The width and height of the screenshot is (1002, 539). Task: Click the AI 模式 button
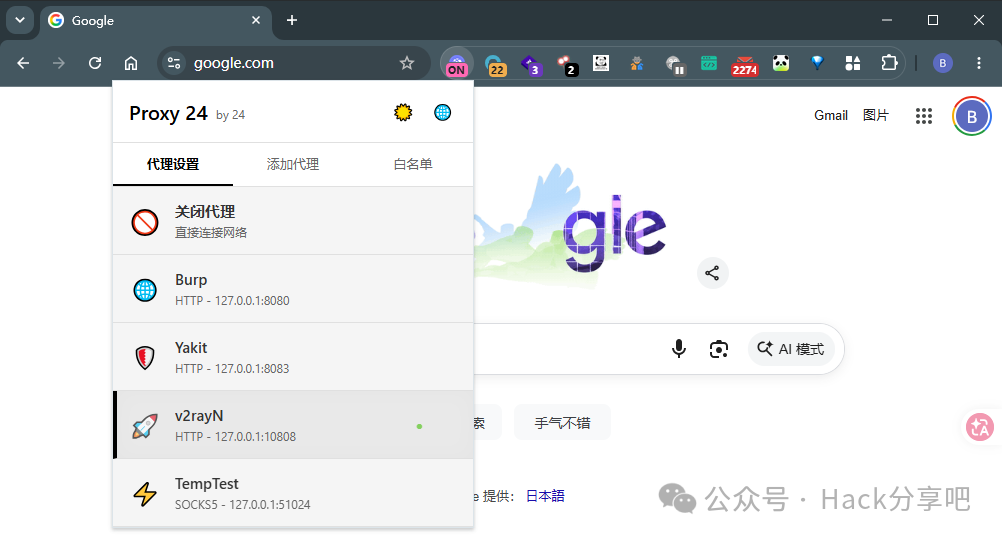click(791, 349)
